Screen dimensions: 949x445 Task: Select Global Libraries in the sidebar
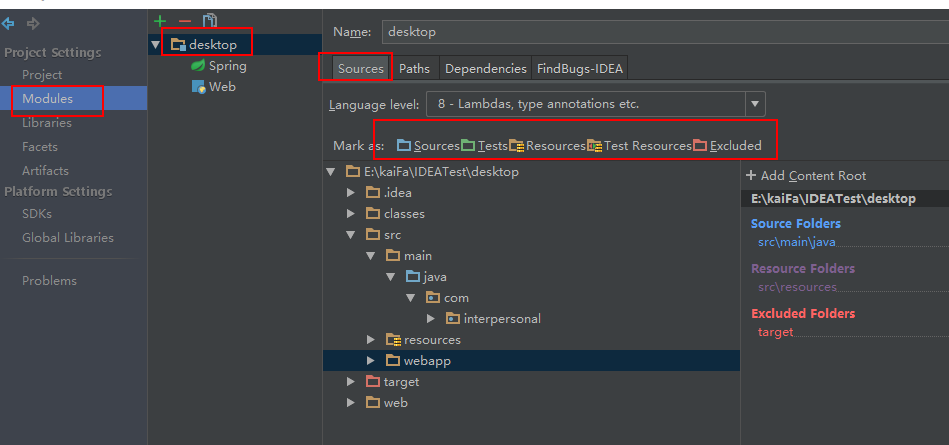[68, 237]
